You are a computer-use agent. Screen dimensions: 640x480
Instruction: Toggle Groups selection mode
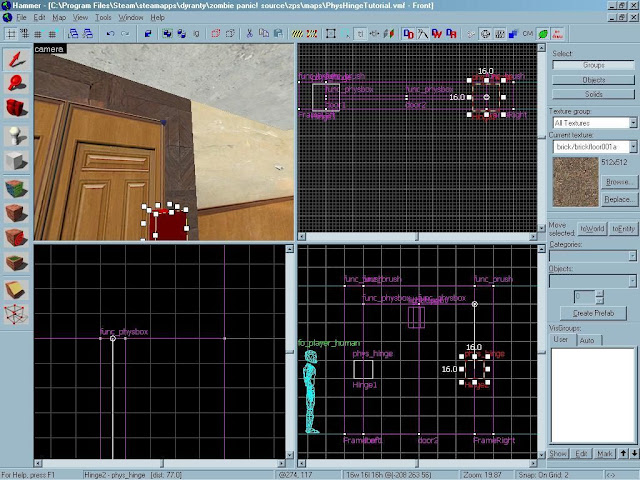[593, 65]
